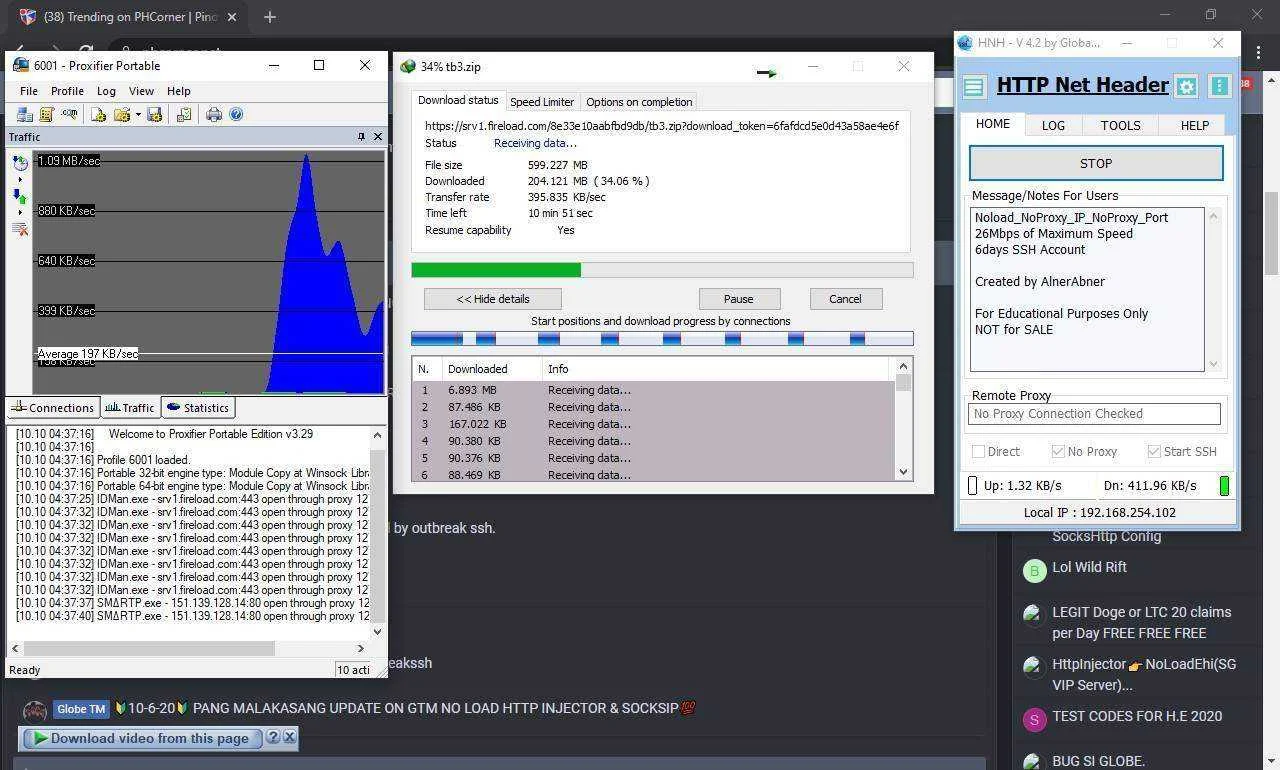This screenshot has height=770, width=1280.
Task: Expand the arrow below the up/down arrows icon
Action: (20, 212)
